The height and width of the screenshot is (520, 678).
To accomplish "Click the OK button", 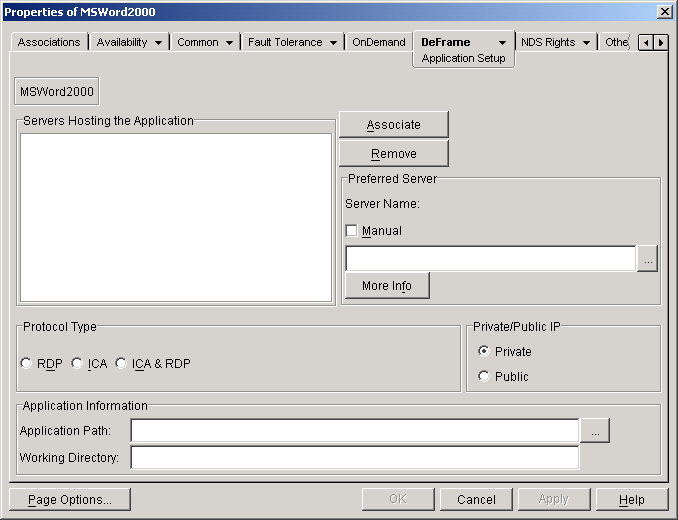I will pyautogui.click(x=398, y=500).
